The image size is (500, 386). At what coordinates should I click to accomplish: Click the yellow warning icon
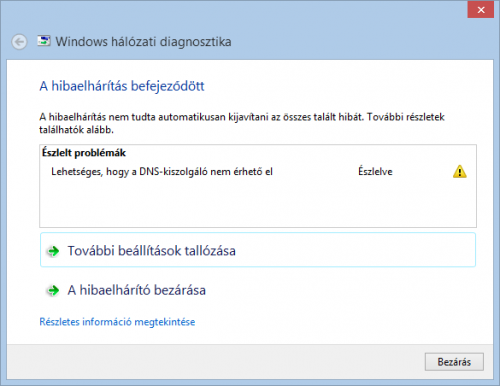(x=460, y=172)
